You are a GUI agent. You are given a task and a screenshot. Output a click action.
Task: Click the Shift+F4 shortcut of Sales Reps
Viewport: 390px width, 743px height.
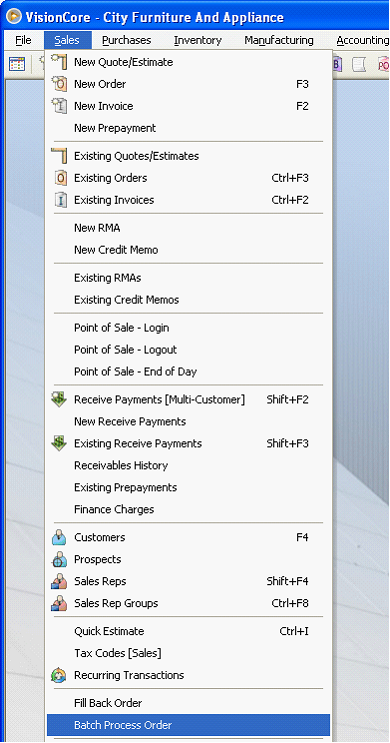(288, 581)
